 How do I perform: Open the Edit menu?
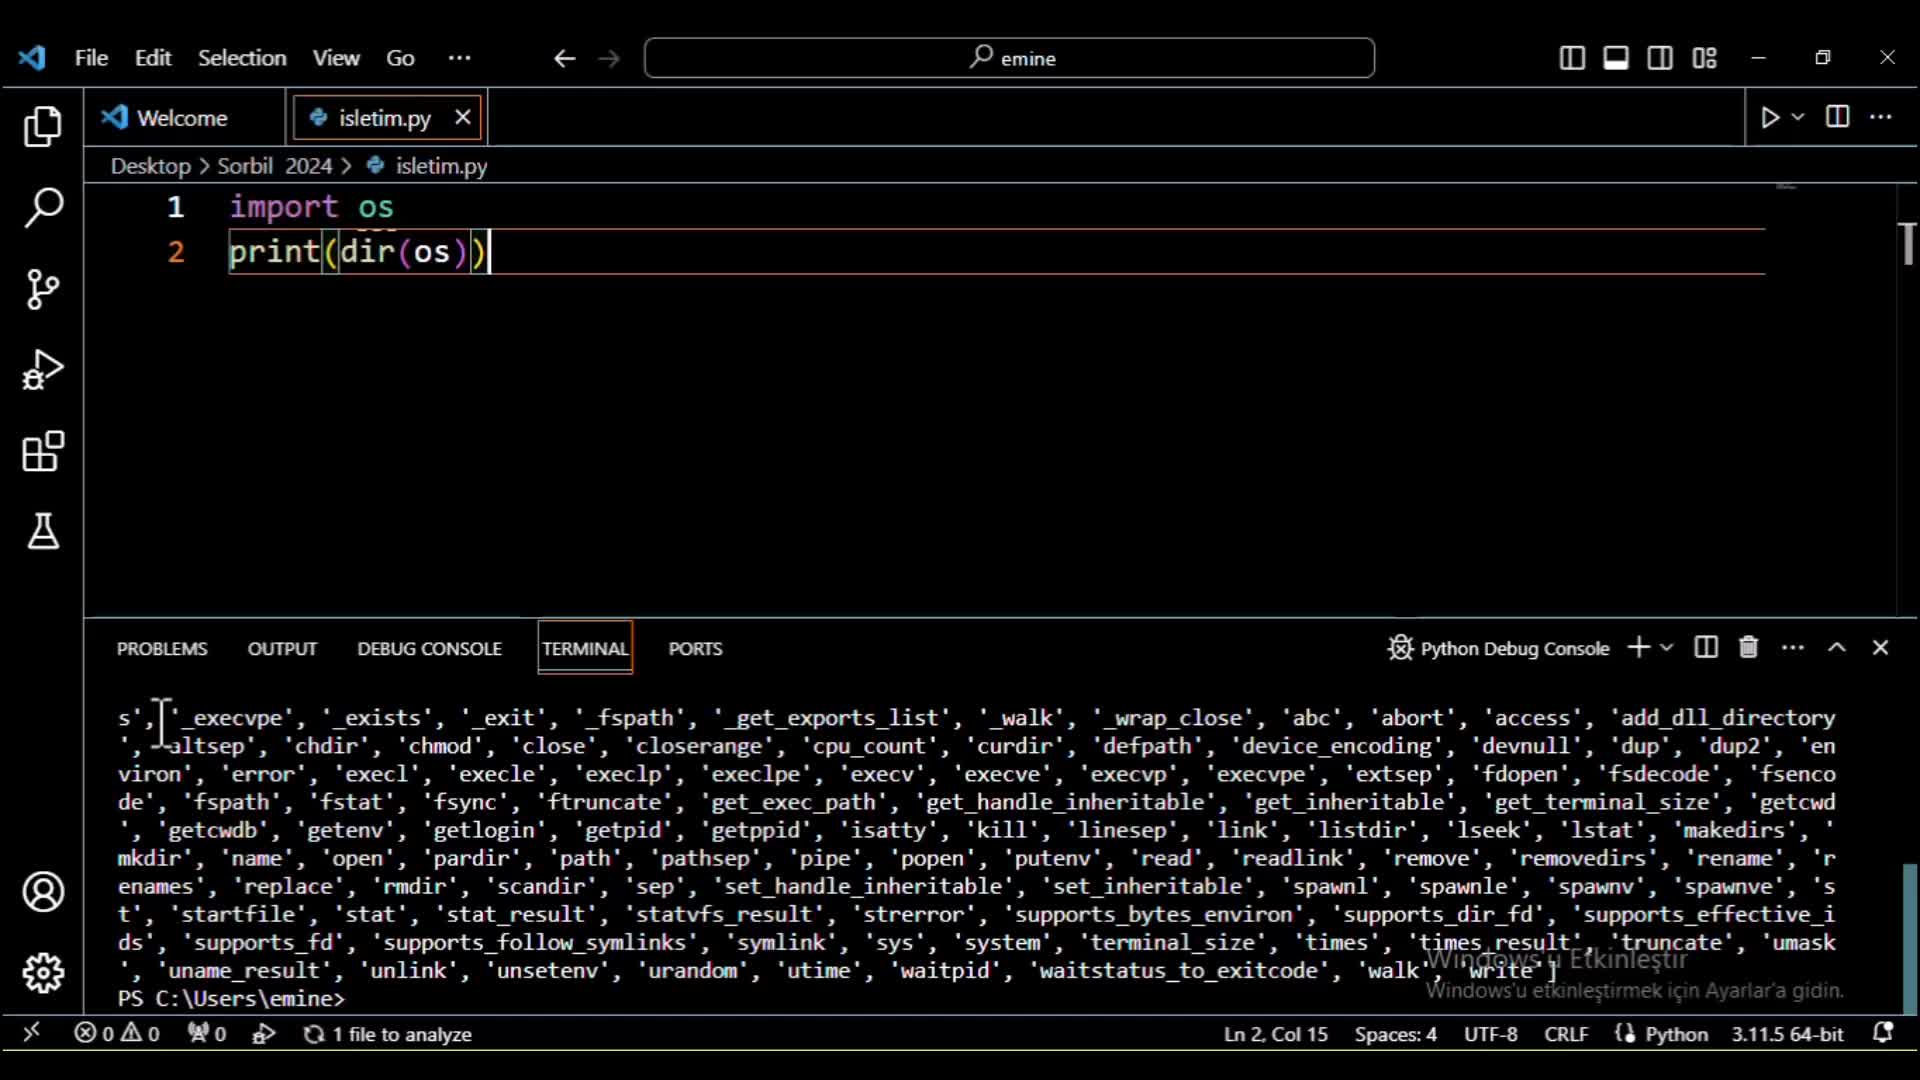153,58
